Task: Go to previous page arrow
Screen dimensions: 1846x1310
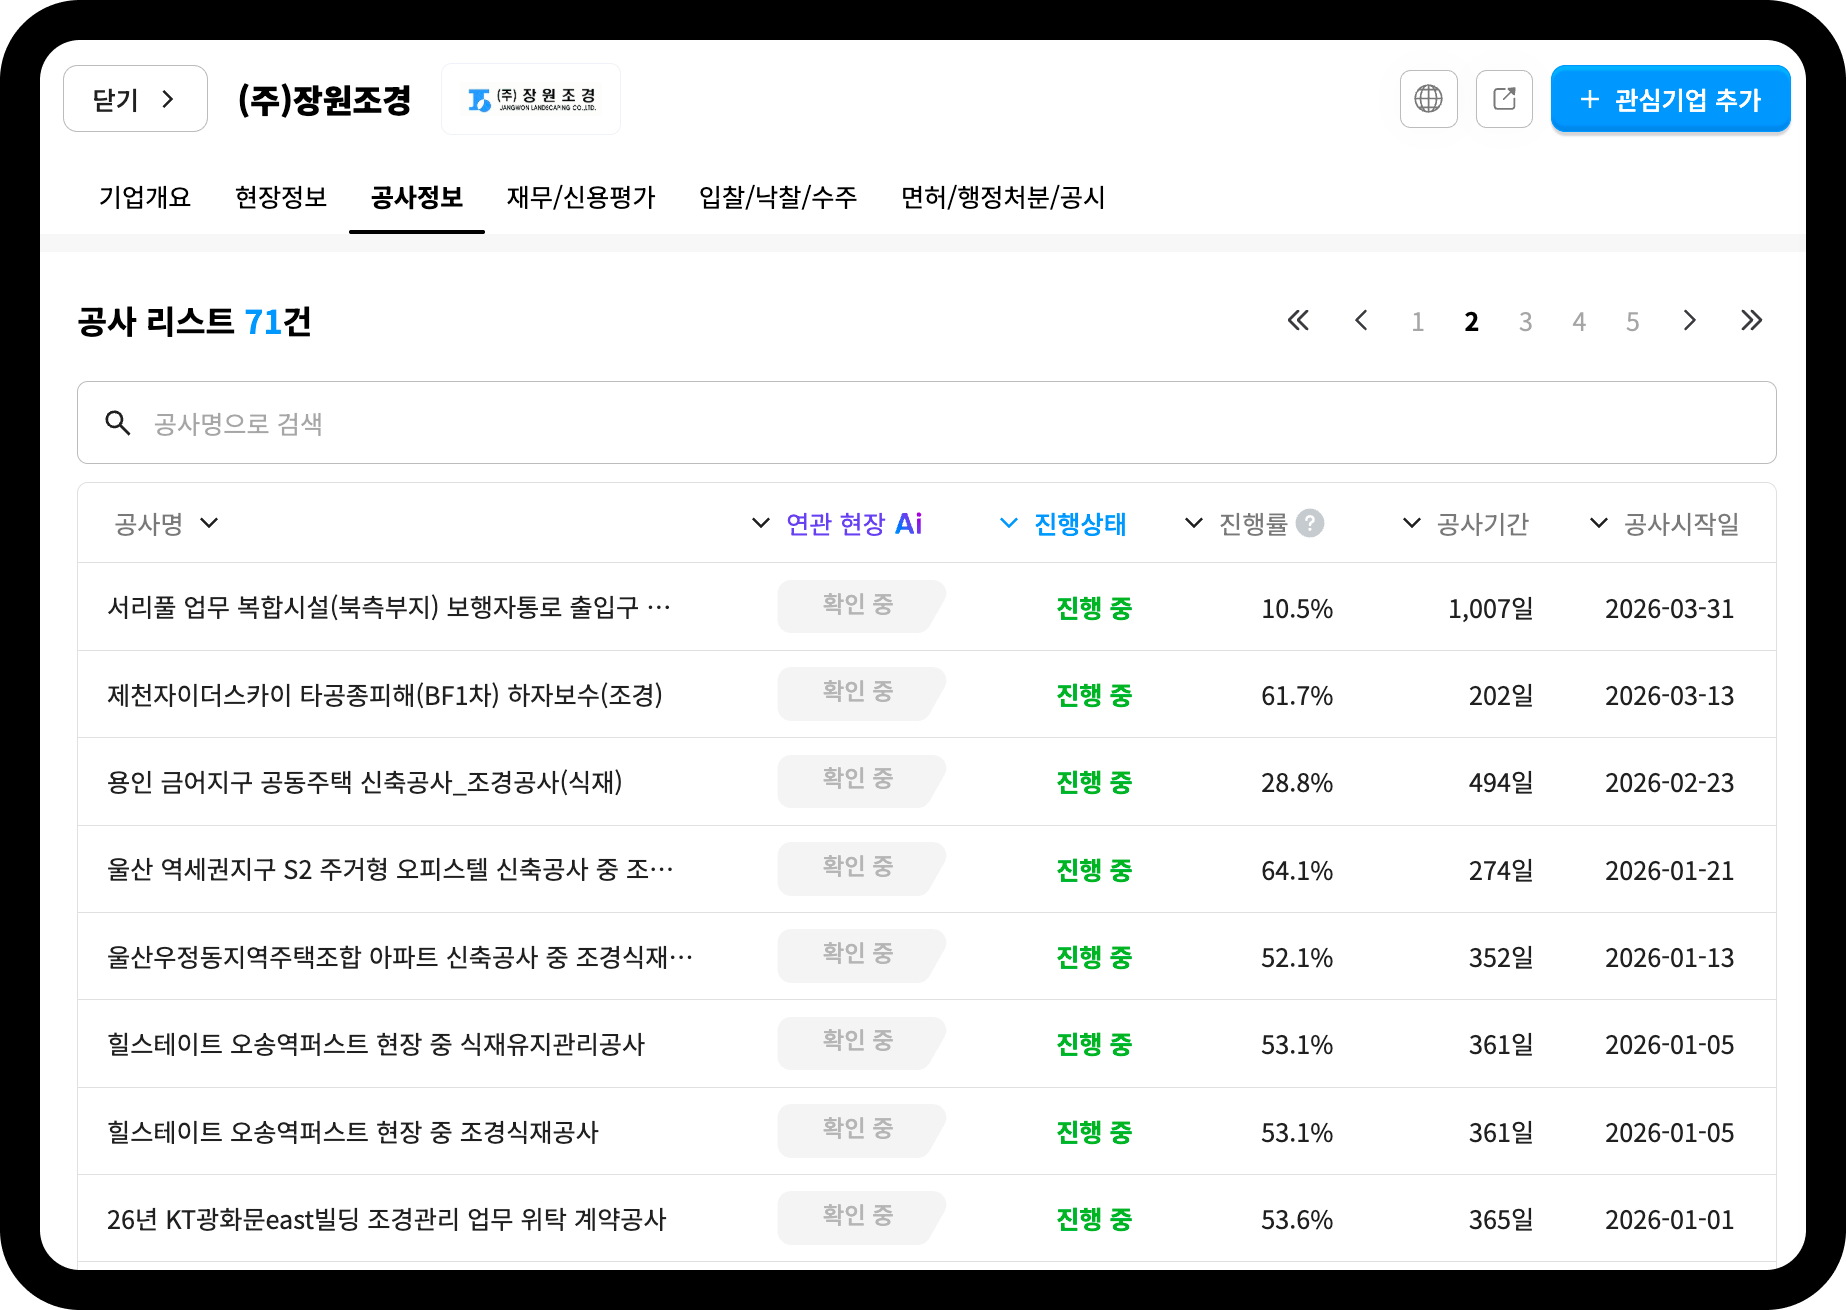Action: (x=1361, y=321)
